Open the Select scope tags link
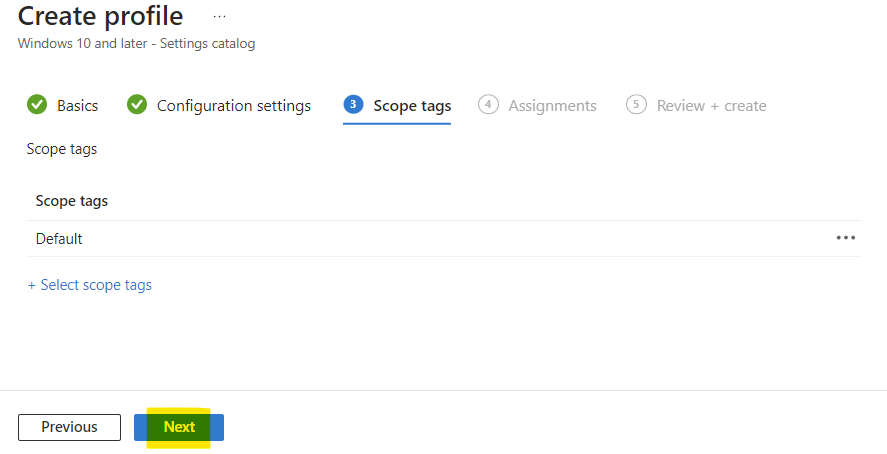887x454 pixels. pyautogui.click(x=96, y=285)
